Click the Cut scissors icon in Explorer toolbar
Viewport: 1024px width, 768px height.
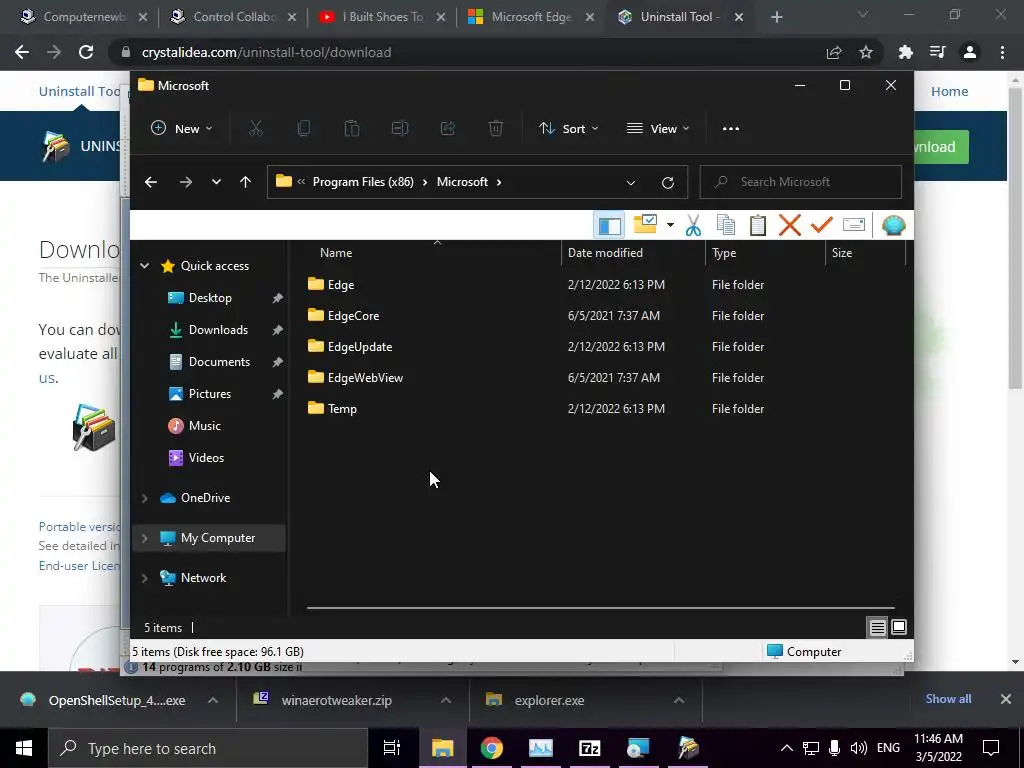pyautogui.click(x=255, y=129)
